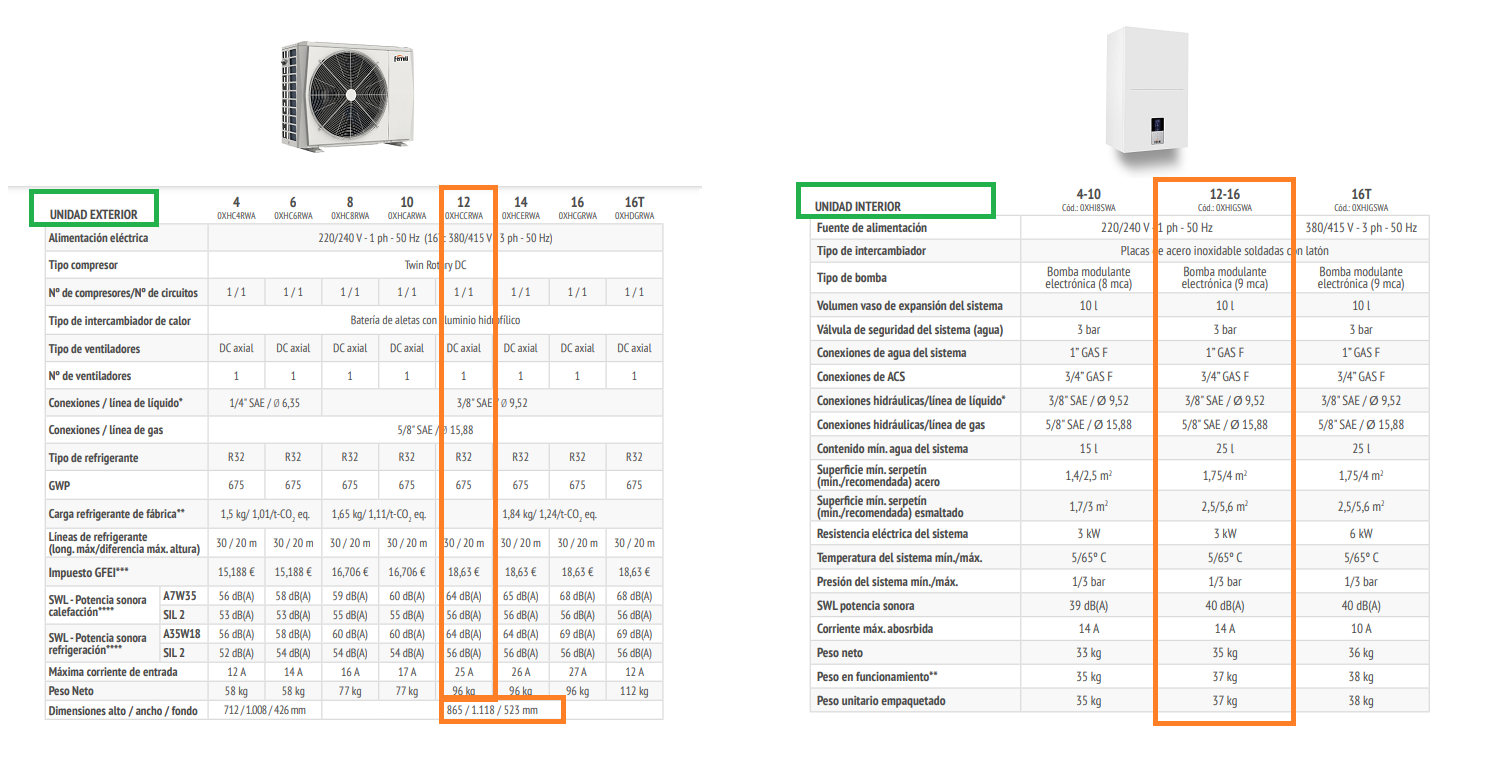This screenshot has height=776, width=1490.
Task: Click the 1,4/2,5 m² coil surface cell
Action: pyautogui.click(x=1089, y=477)
